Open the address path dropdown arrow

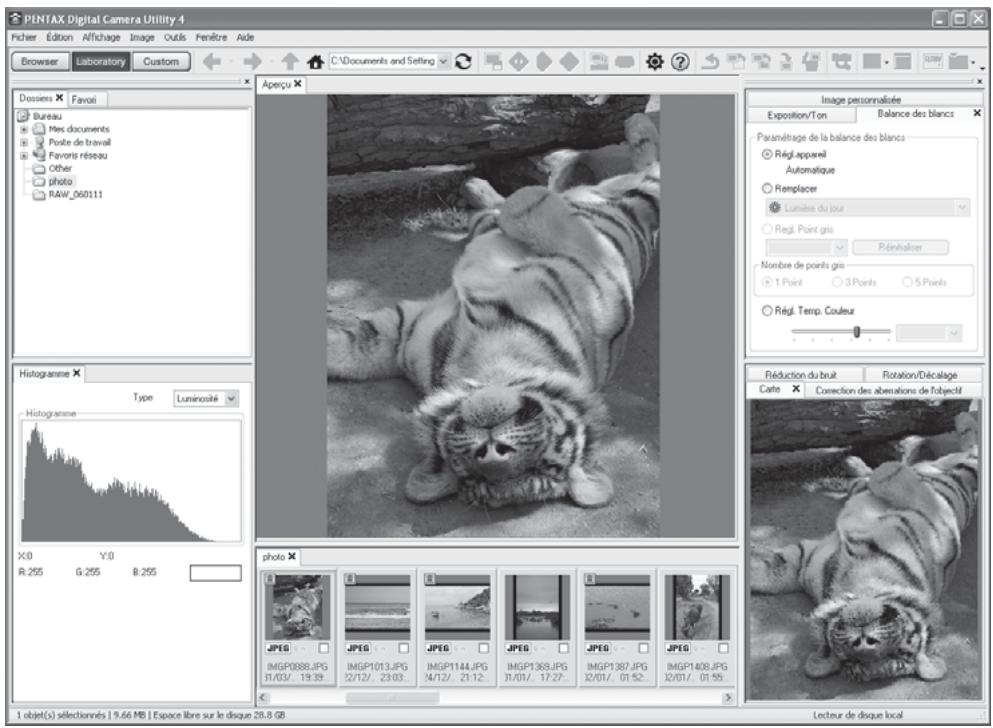point(444,61)
